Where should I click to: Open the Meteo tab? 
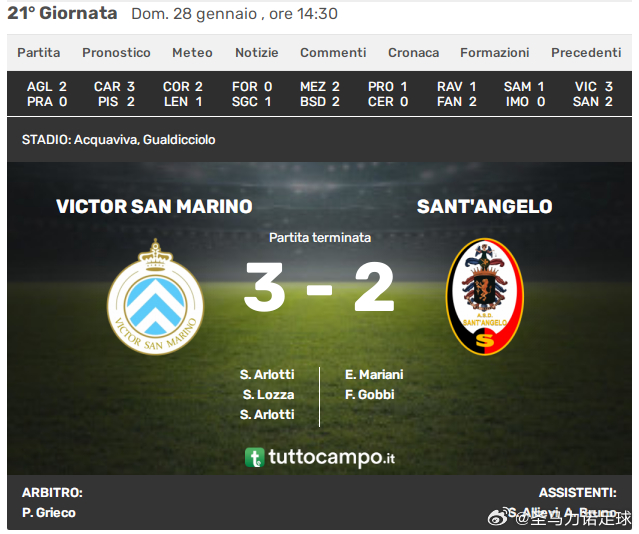click(x=192, y=53)
